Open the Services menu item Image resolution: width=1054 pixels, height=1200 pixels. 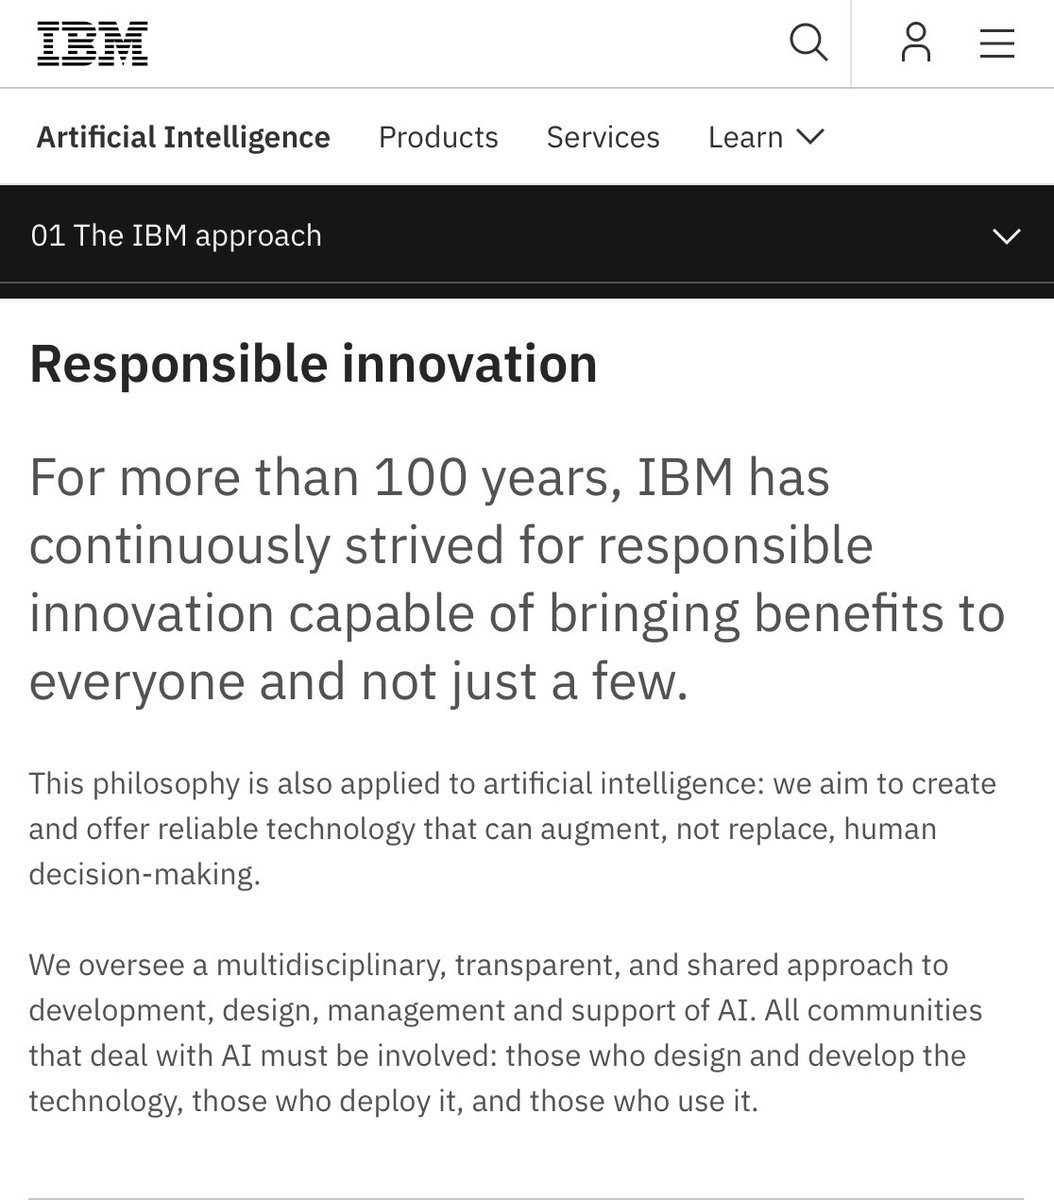603,137
